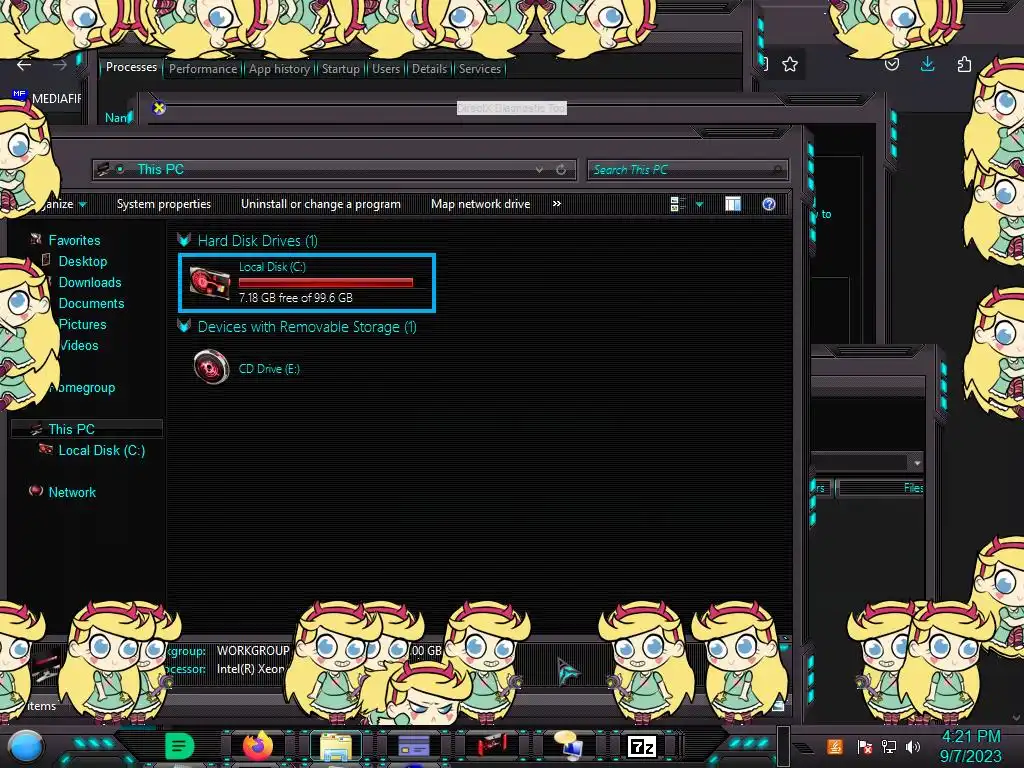Switch to the Processes tab

point(131,67)
